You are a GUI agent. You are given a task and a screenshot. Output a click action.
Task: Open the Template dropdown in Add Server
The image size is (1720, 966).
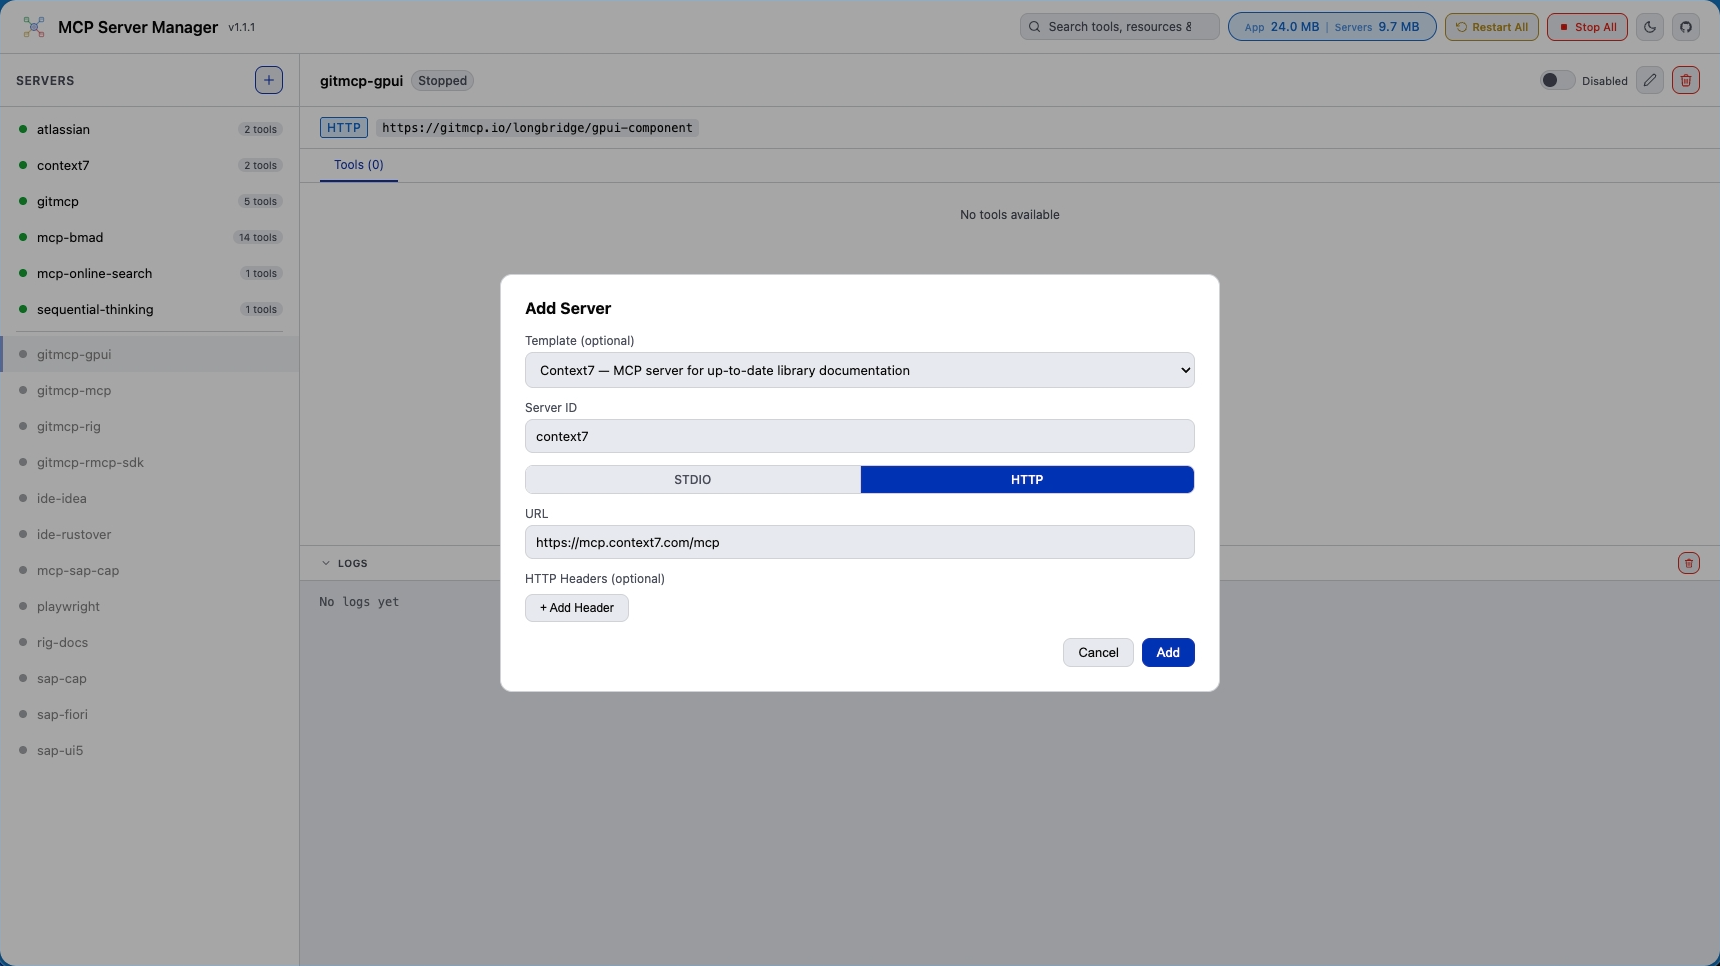click(859, 370)
